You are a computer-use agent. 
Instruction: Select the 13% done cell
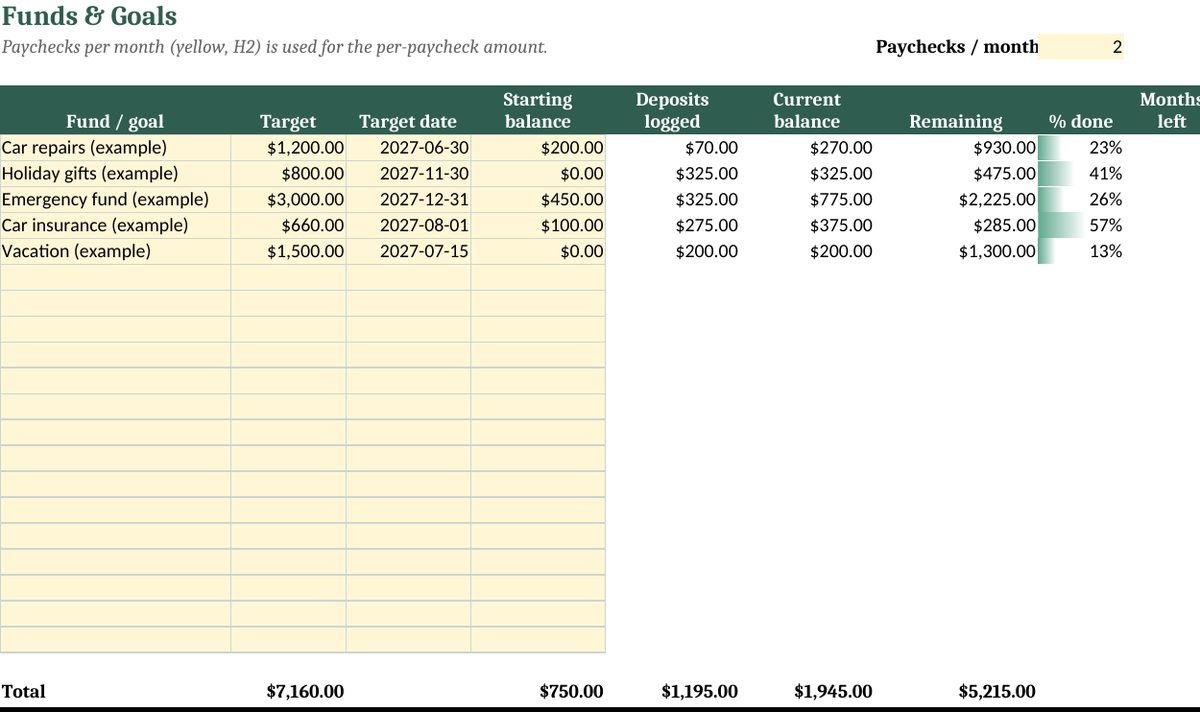pyautogui.click(x=1081, y=252)
